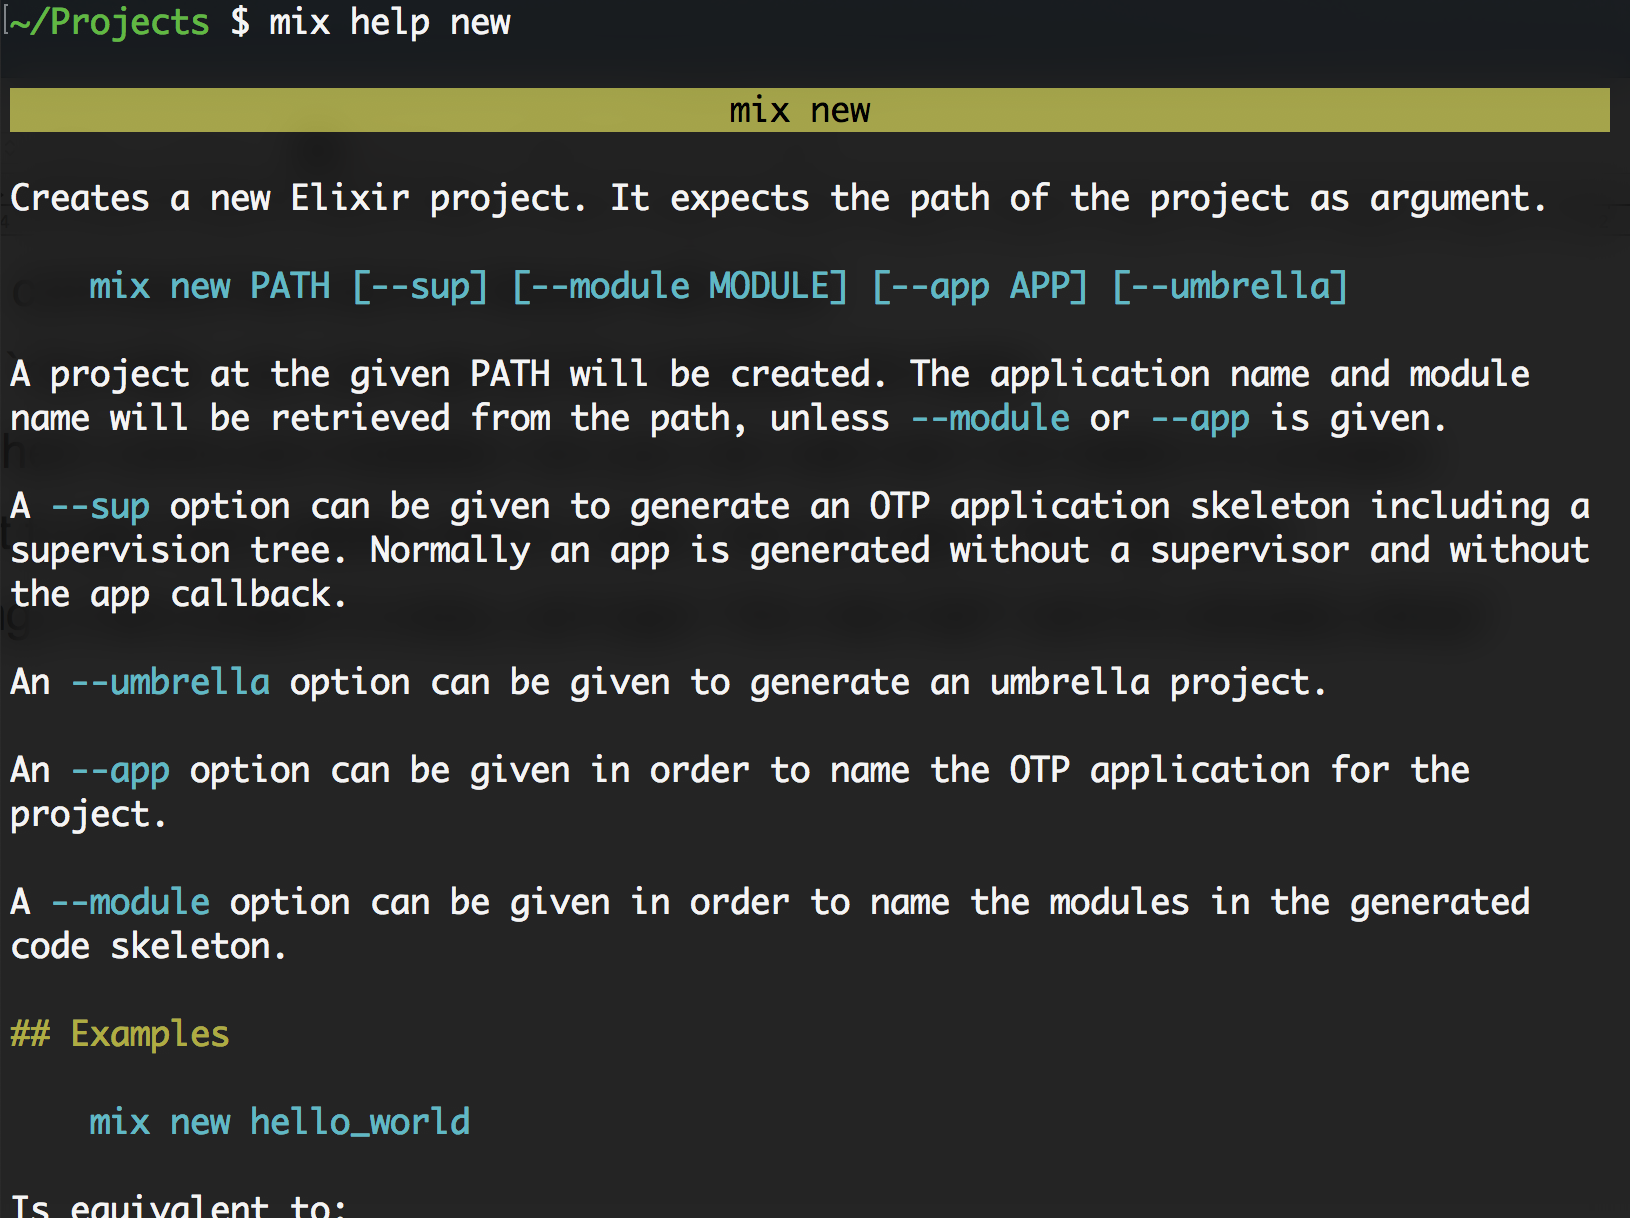Viewport: 1630px width, 1218px height.
Task: Click the line 'supervision tree. Normally an app'
Action: [800, 550]
